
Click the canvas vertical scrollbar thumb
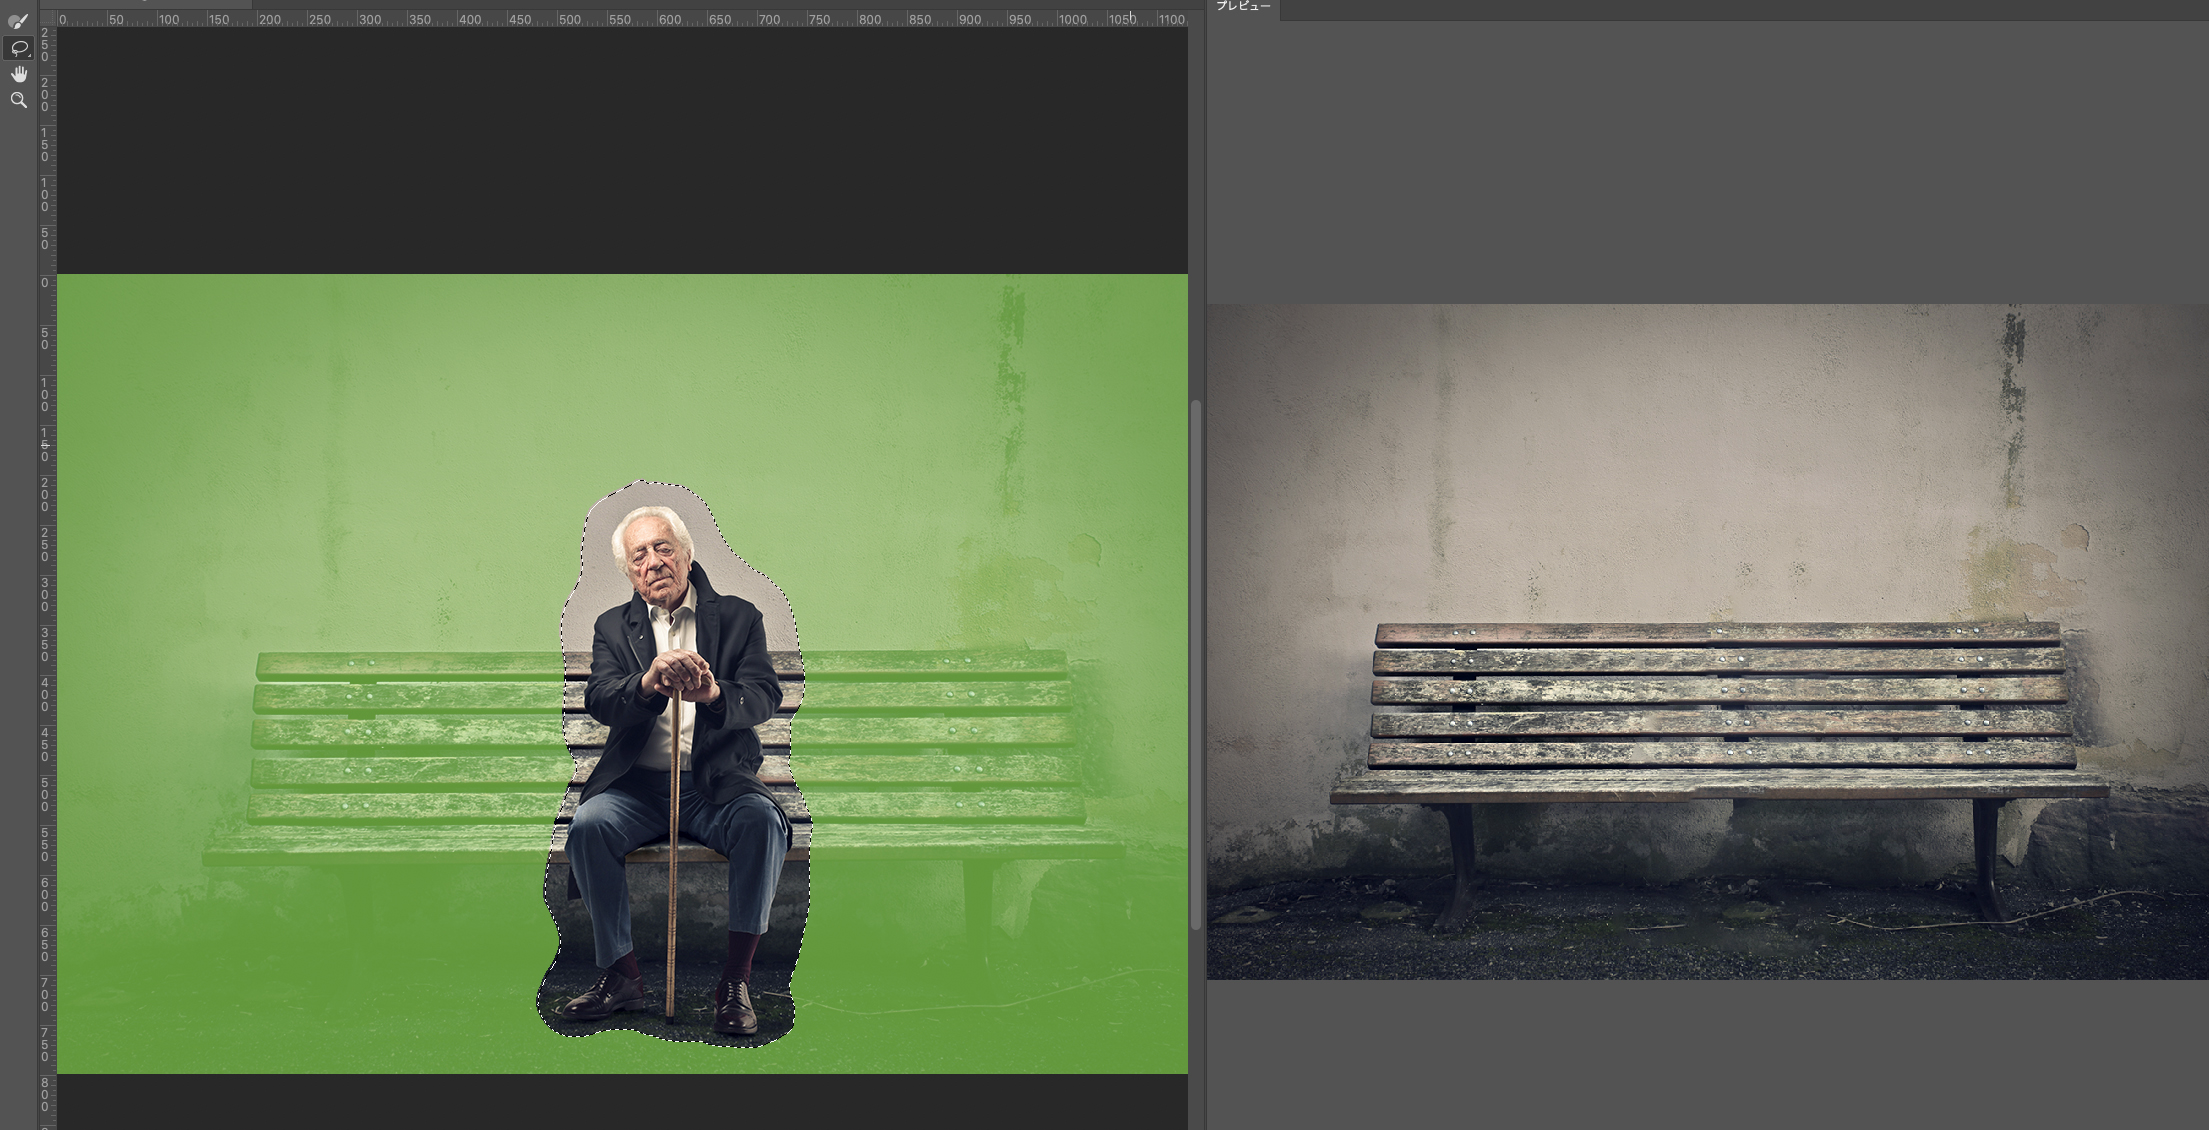pyautogui.click(x=1195, y=665)
